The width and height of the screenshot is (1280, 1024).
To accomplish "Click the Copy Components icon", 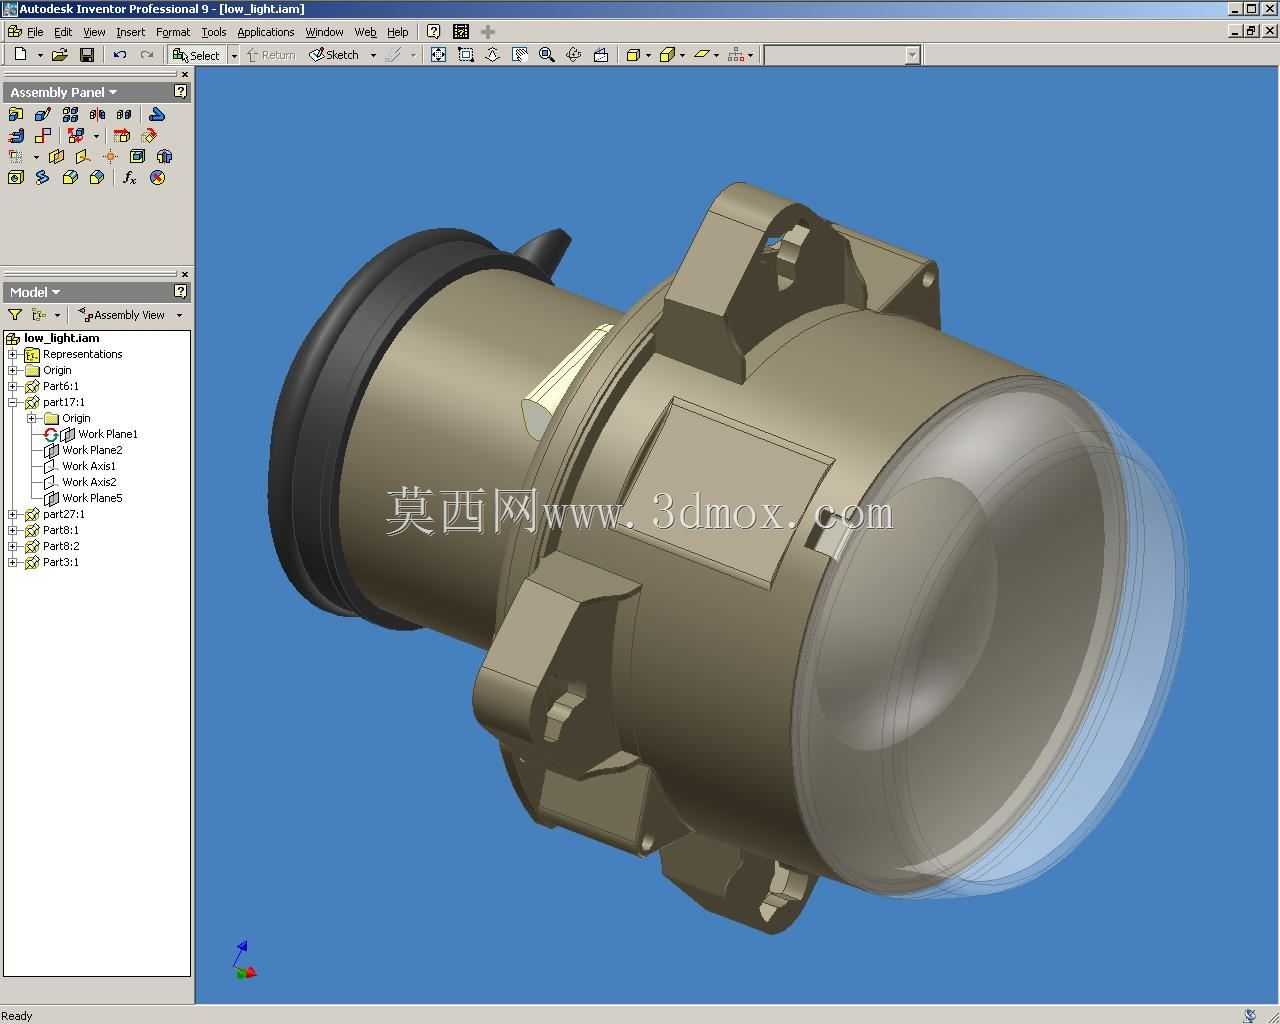I will [x=124, y=114].
